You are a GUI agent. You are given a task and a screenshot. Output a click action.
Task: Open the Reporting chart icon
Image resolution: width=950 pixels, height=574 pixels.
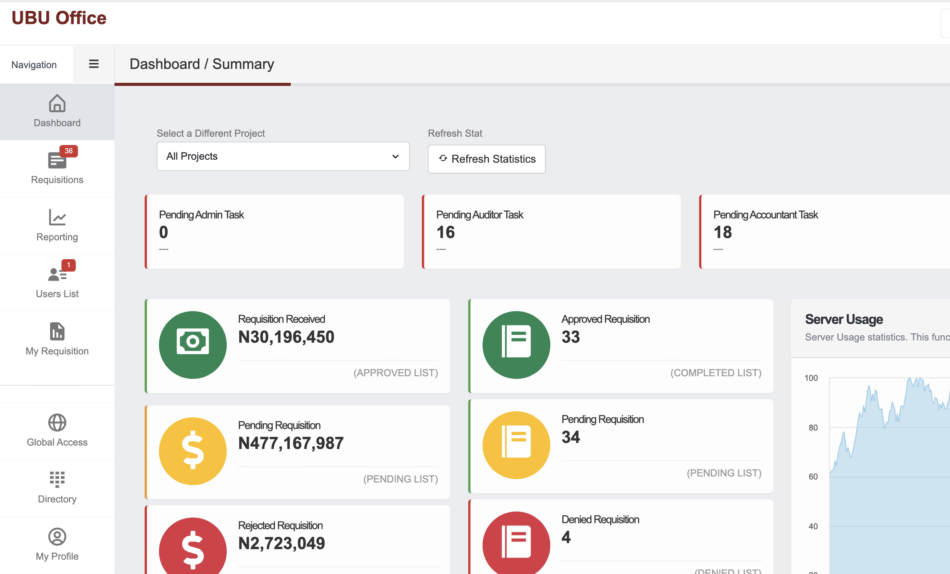tap(57, 218)
